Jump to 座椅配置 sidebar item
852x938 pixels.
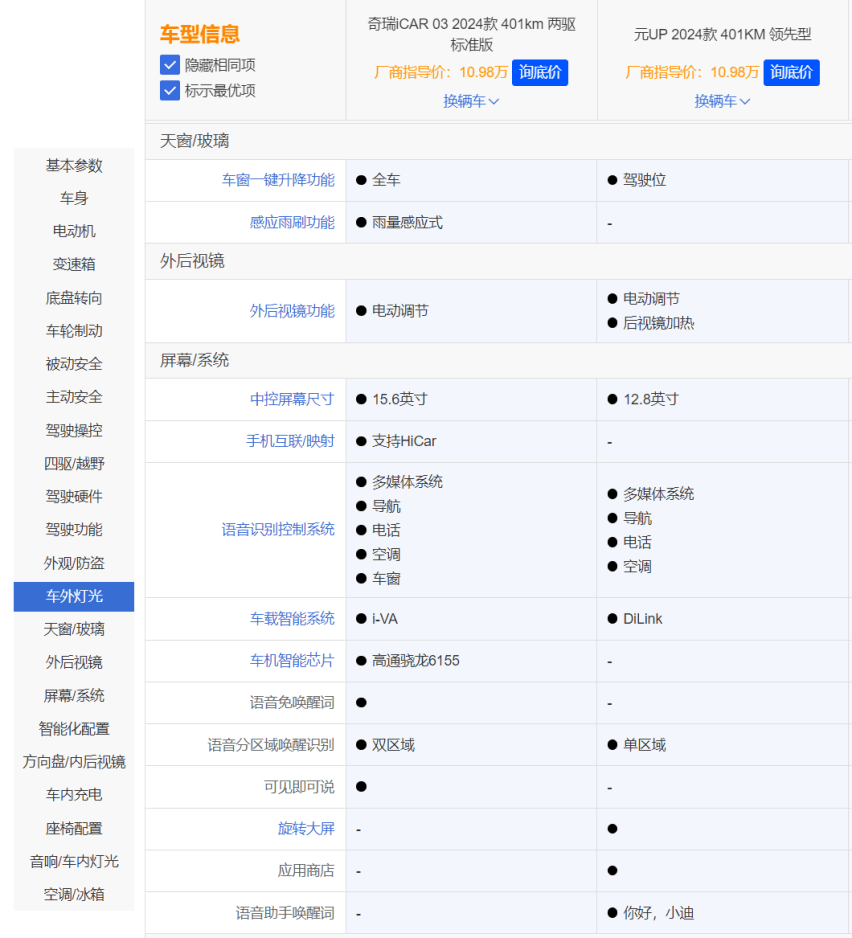point(74,829)
